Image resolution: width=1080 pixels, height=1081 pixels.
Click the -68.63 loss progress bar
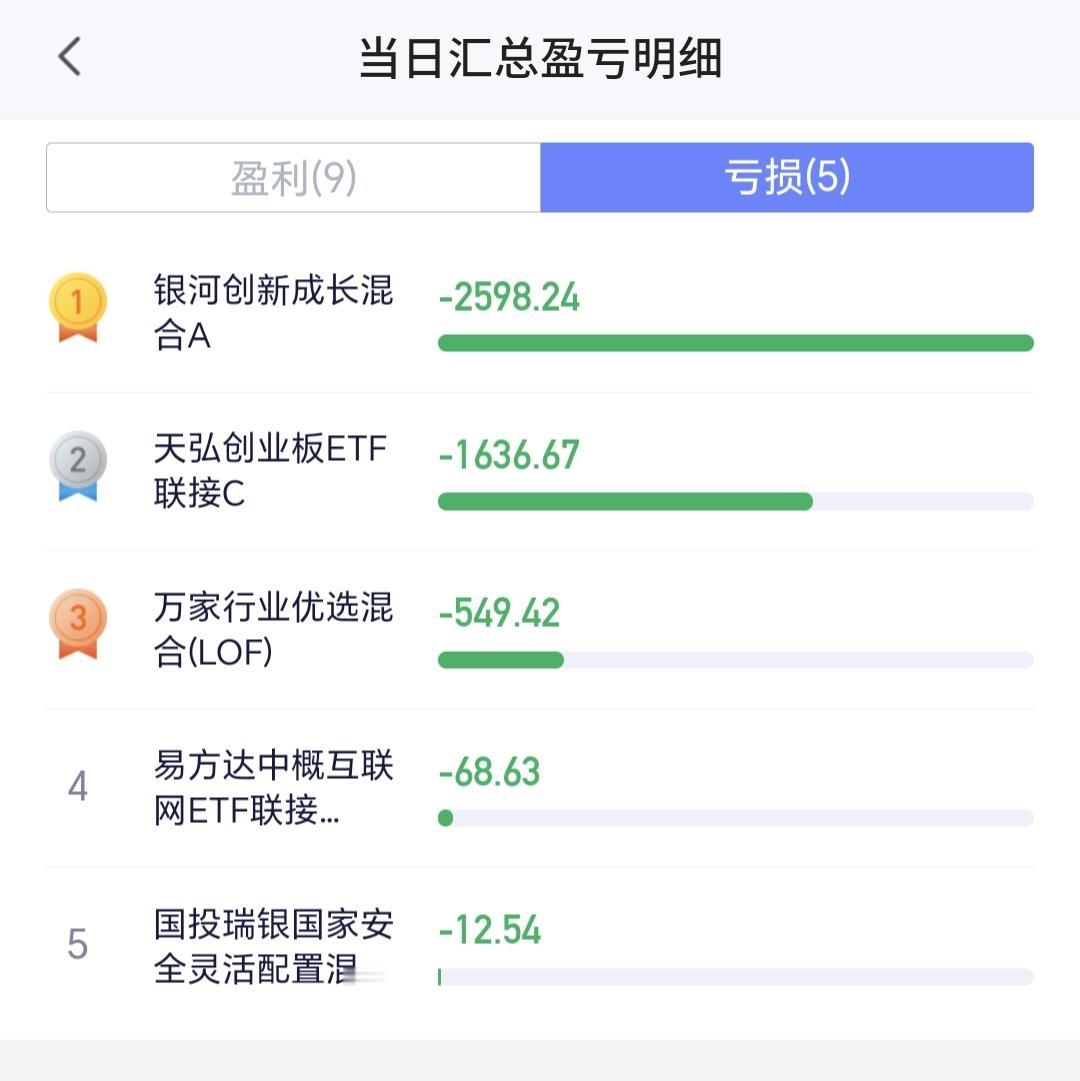tap(735, 818)
